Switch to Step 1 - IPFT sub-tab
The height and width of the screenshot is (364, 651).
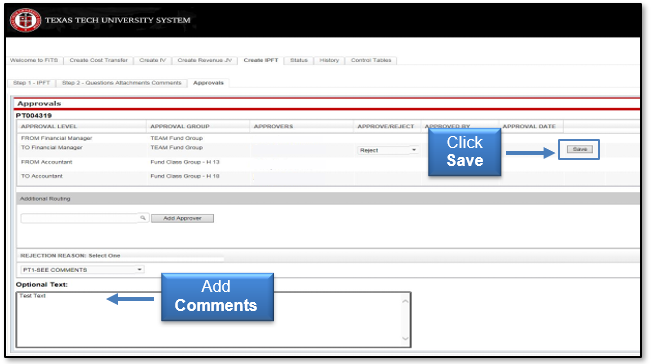tap(32, 83)
